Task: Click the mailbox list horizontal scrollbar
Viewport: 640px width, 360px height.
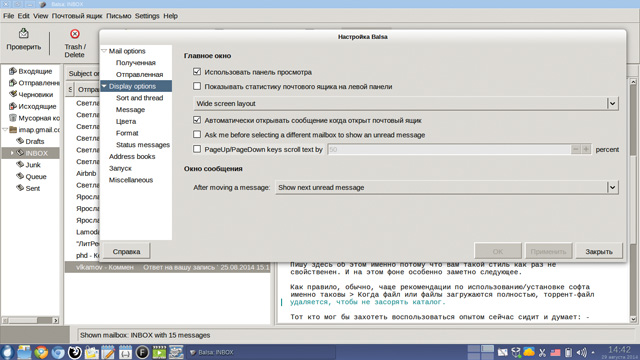Action: (30, 320)
